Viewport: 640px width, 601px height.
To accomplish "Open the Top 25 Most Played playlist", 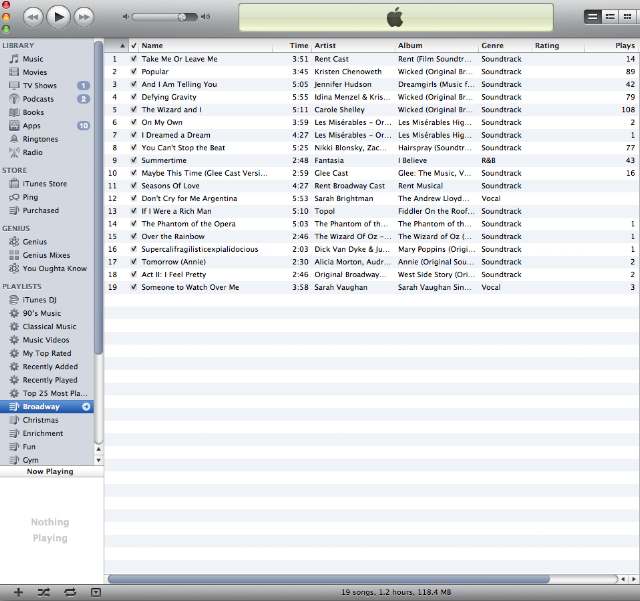I will tap(47, 393).
